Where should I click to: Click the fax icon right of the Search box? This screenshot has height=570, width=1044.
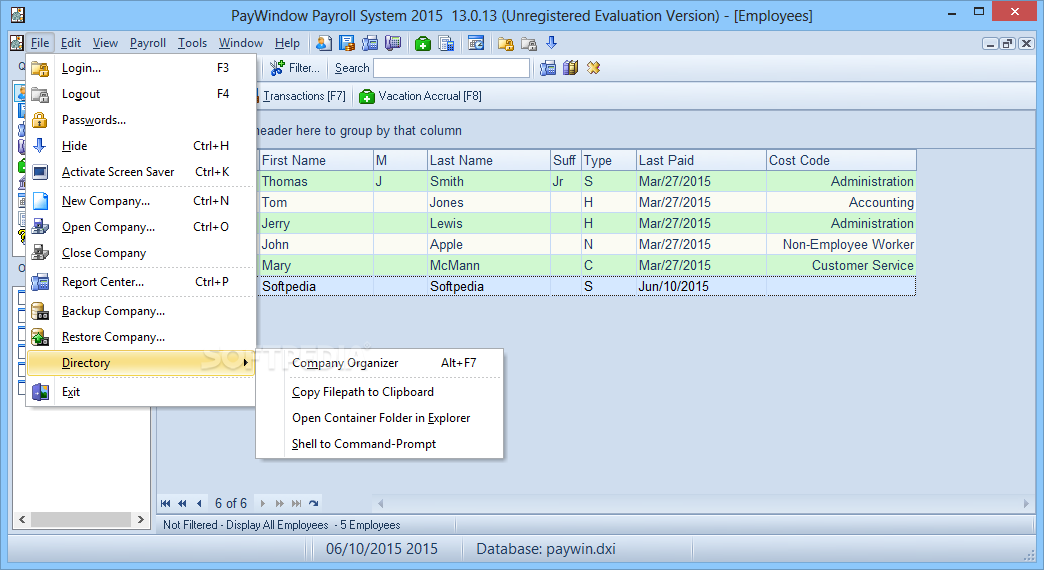(x=548, y=68)
